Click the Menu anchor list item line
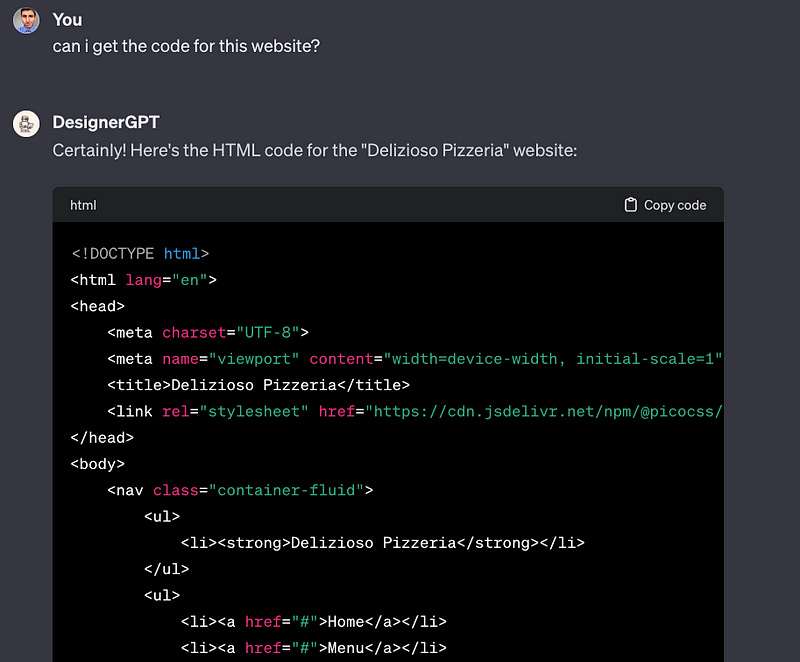800x662 pixels. (314, 648)
